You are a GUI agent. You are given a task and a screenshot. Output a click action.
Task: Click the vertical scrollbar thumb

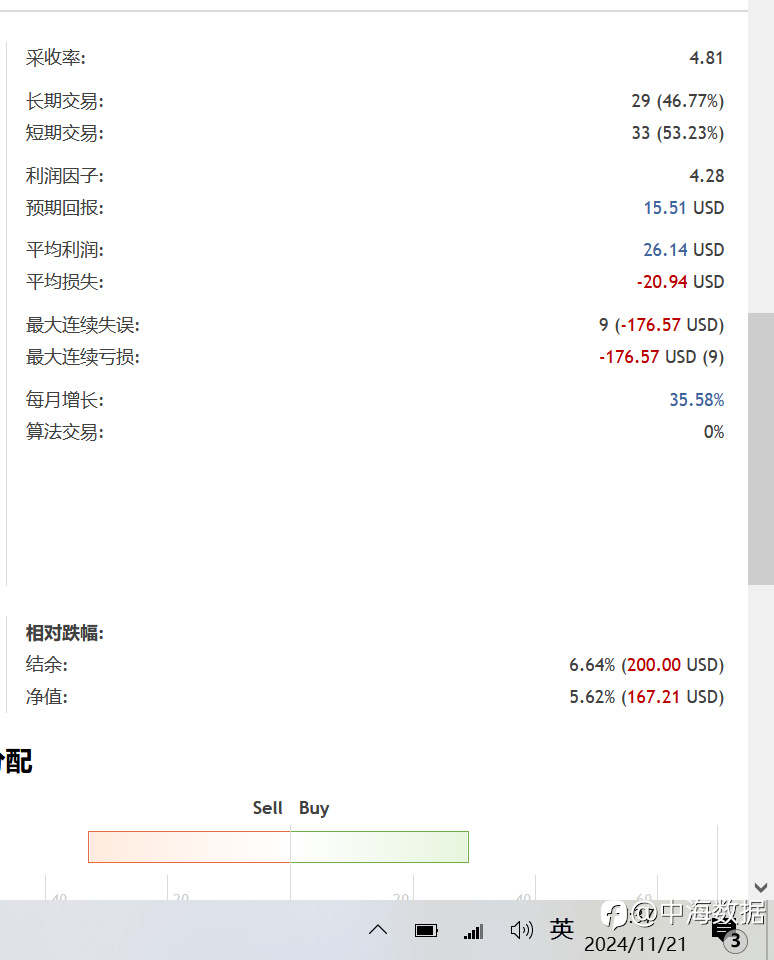[761, 449]
